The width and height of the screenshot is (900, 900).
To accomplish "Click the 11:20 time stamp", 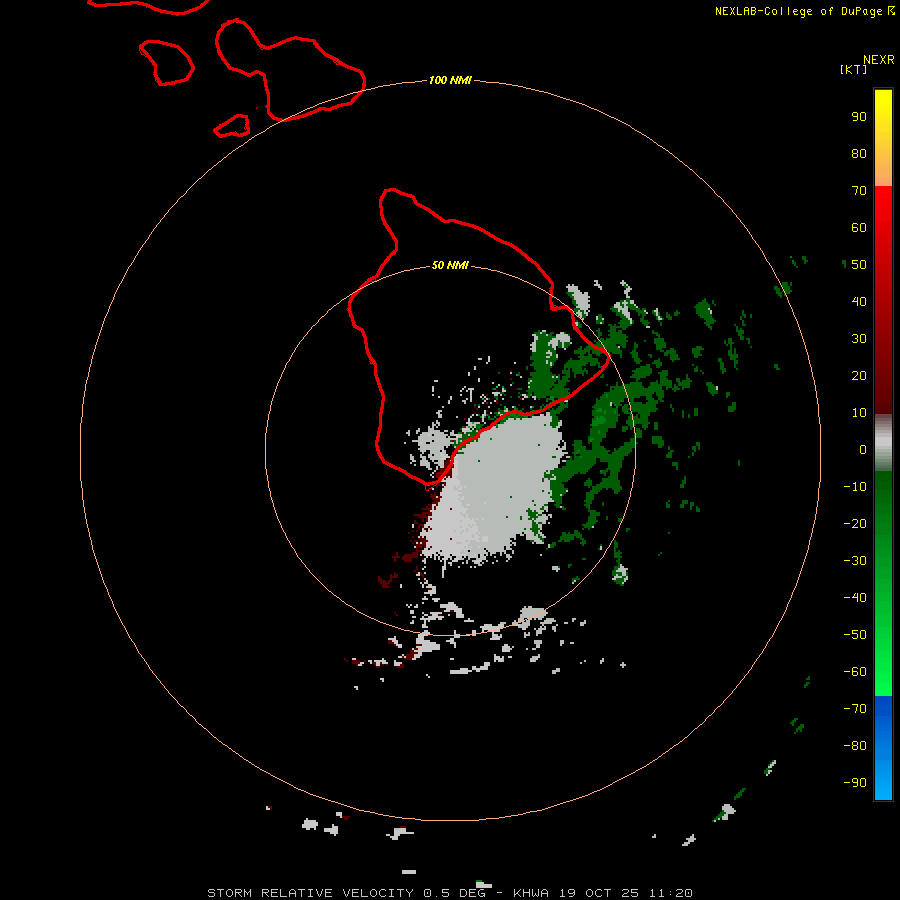I will click(670, 893).
